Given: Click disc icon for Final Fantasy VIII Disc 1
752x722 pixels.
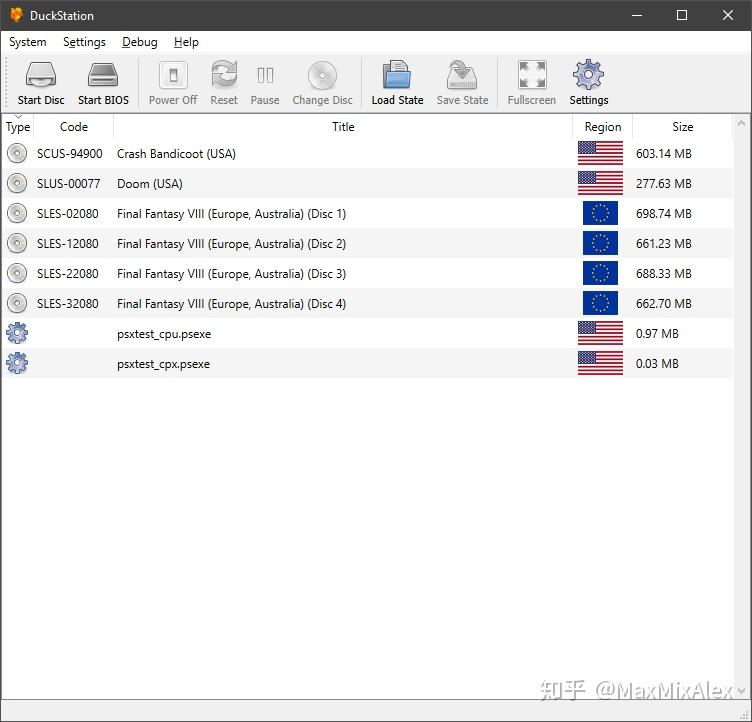Looking at the screenshot, I should pos(17,213).
